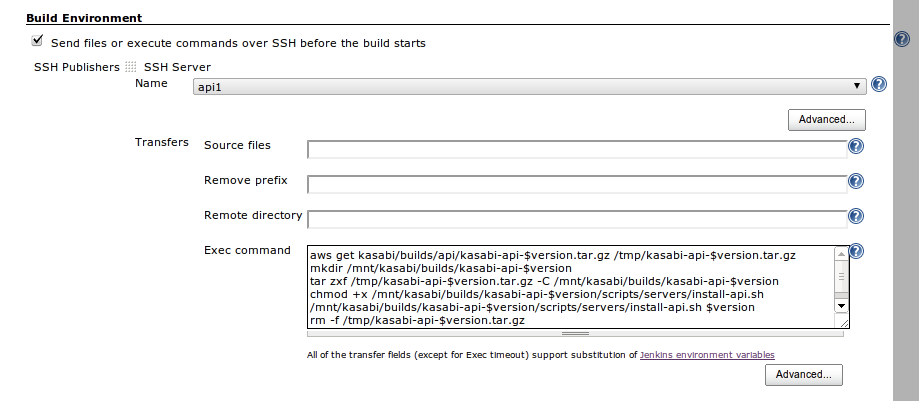The image size is (919, 401).
Task: Open help icon for Remote directory
Action: tap(856, 216)
